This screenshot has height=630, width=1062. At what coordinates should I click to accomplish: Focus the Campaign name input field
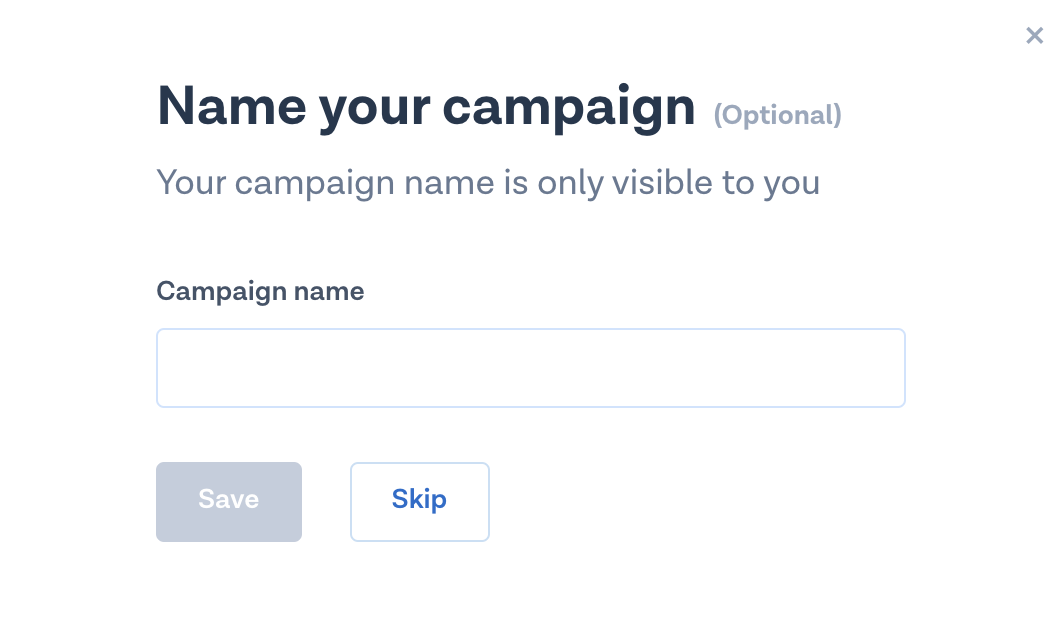point(530,368)
